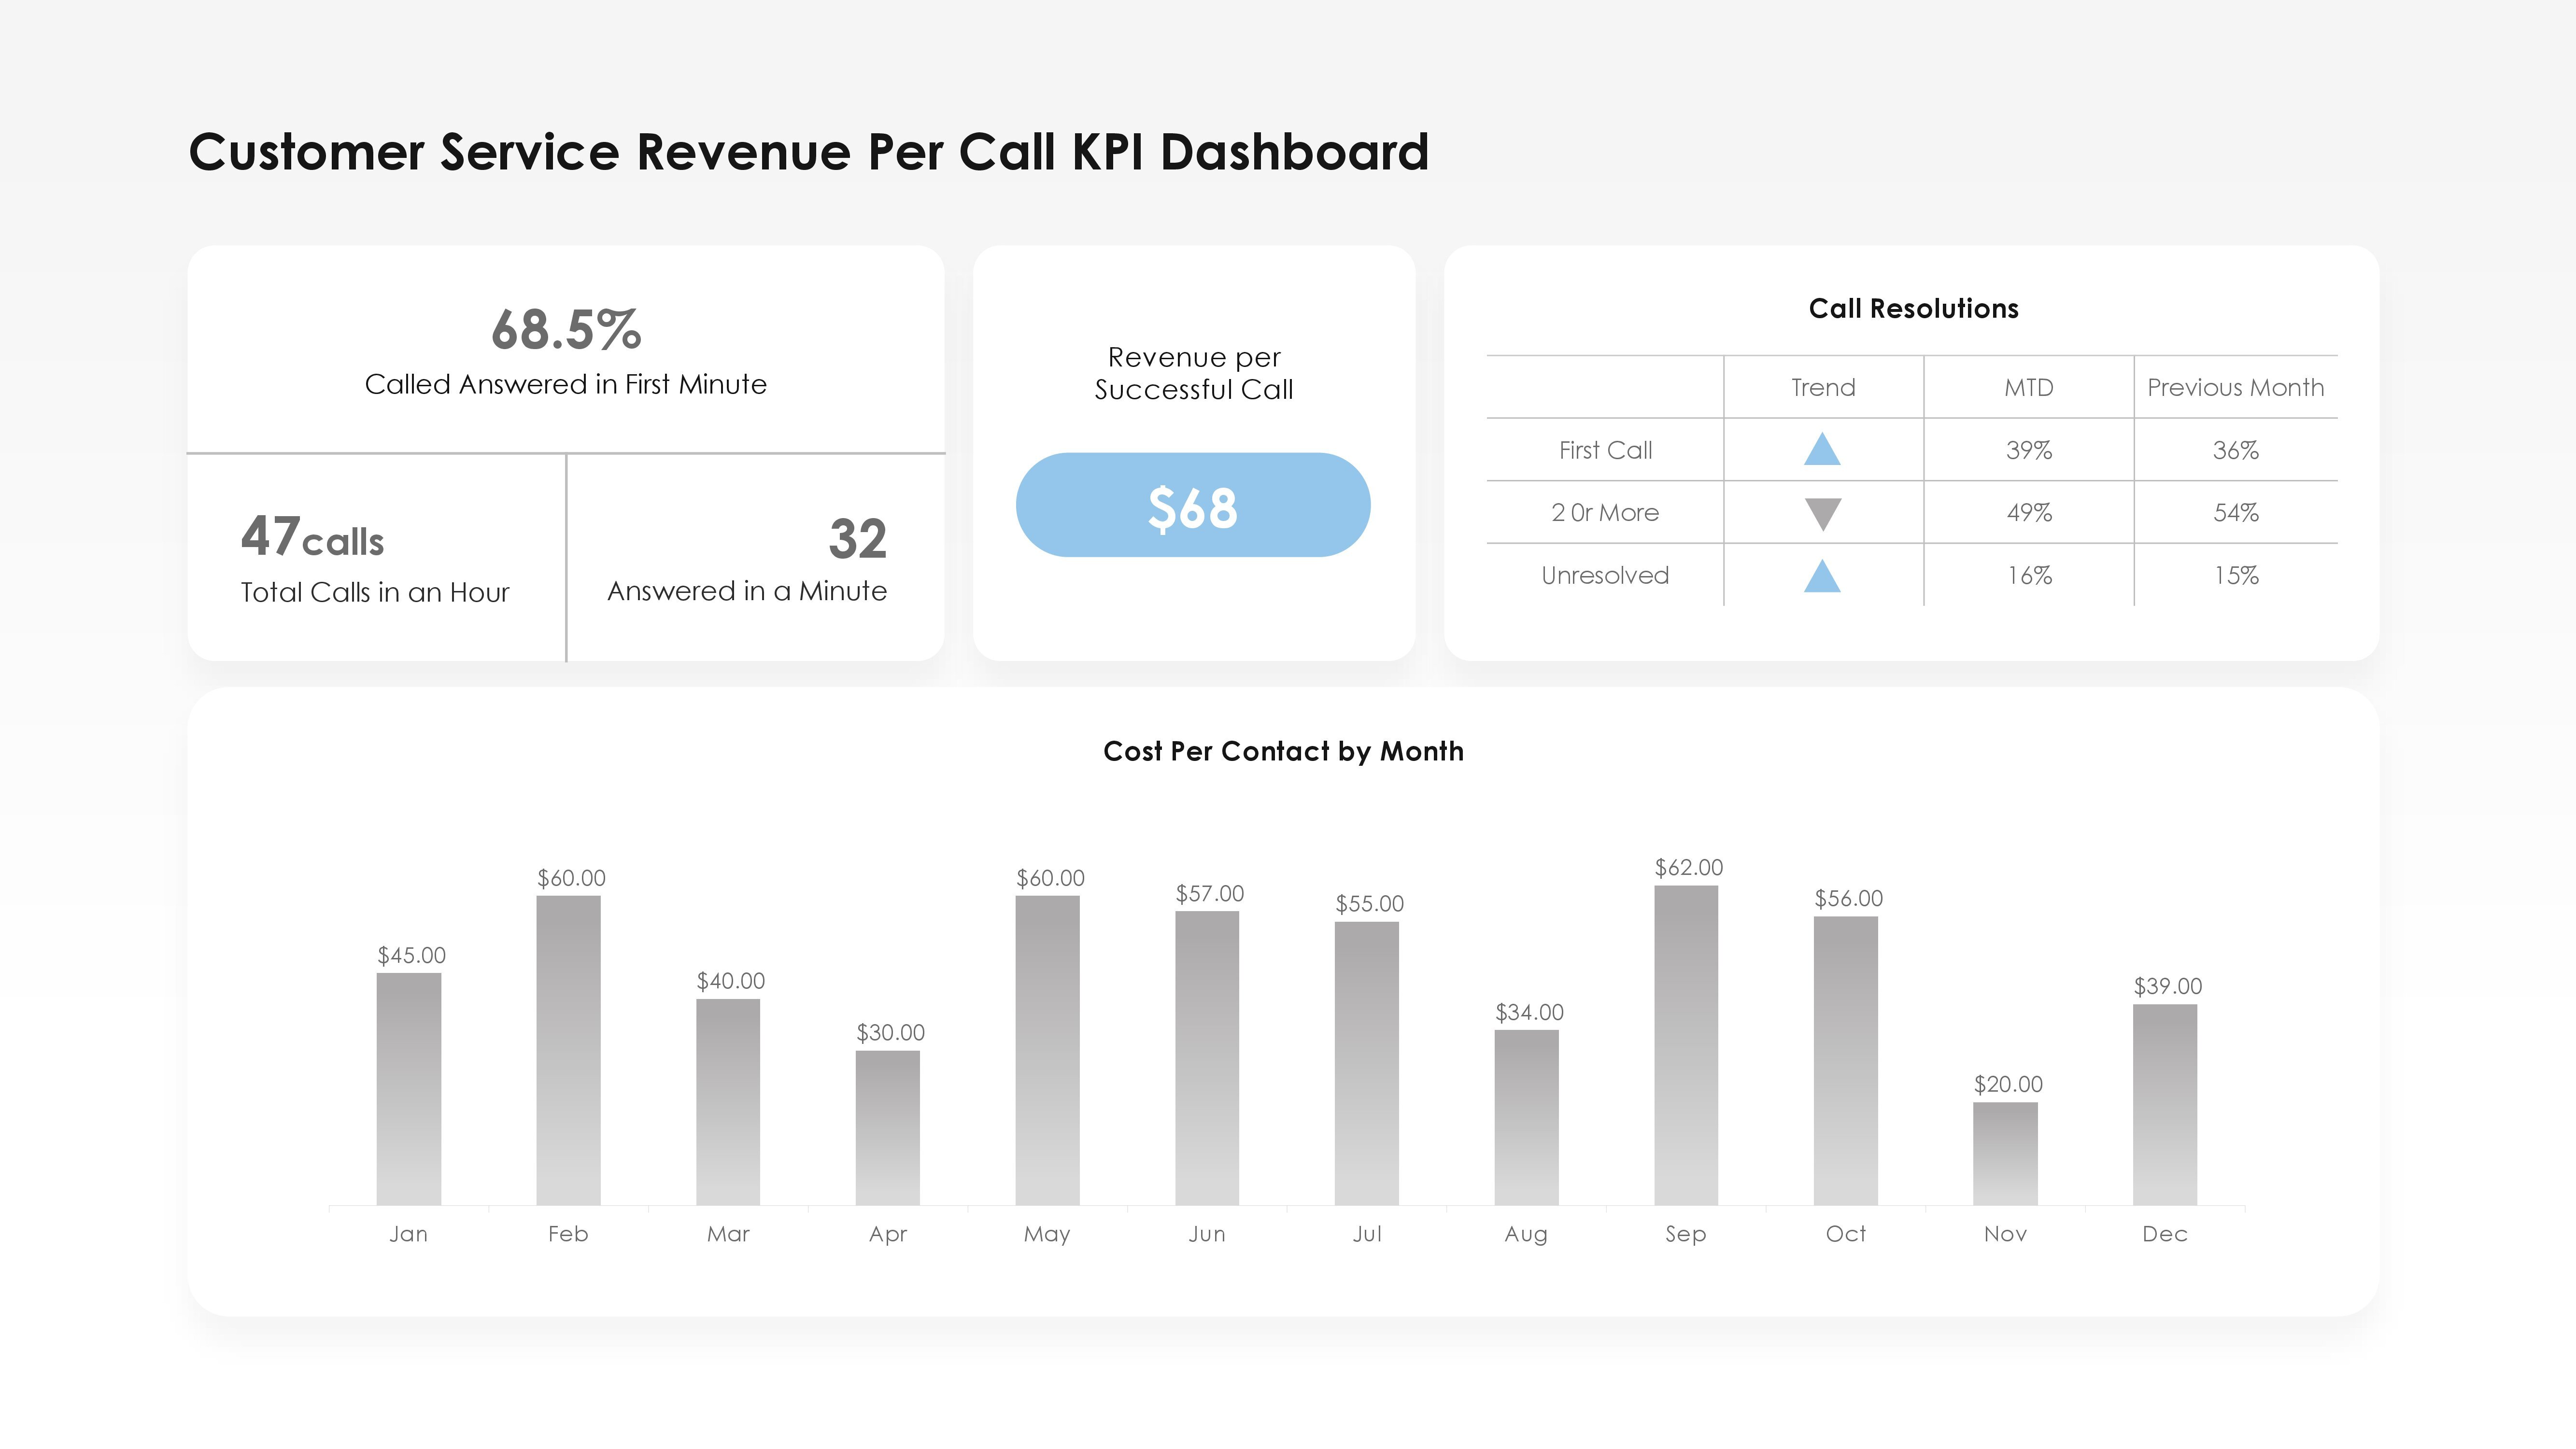
Task: Click the Apr axis label
Action: [x=888, y=1234]
